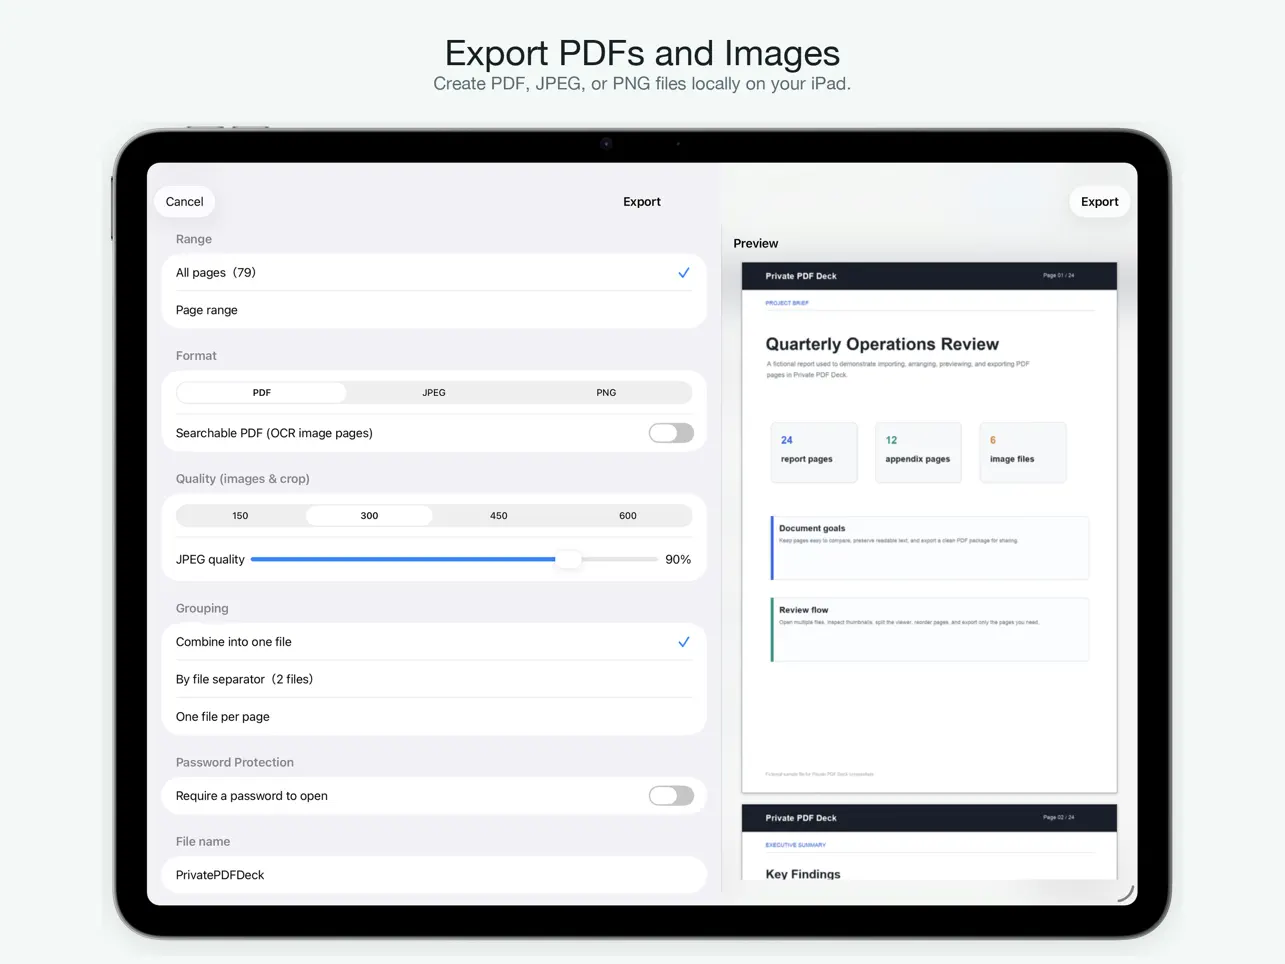1285x964 pixels.
Task: Tap the Export button at top right
Action: [1099, 202]
